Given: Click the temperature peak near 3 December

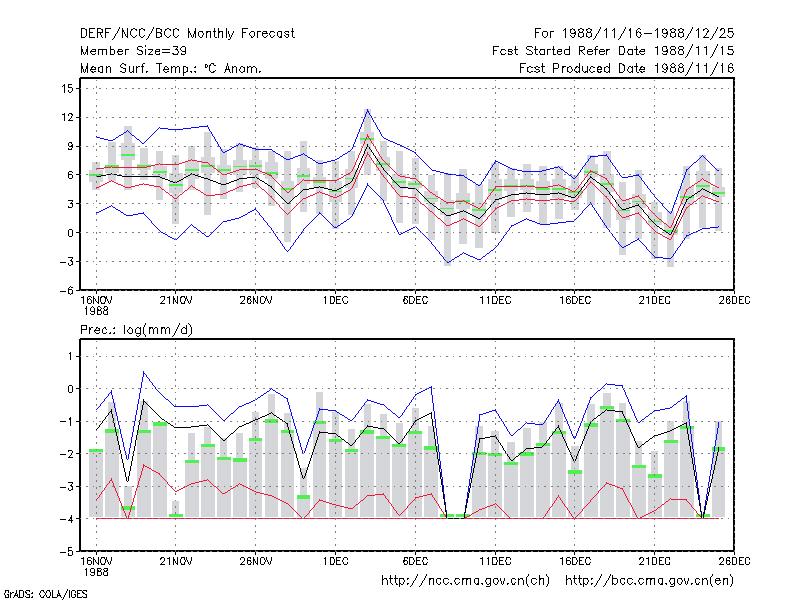Looking at the screenshot, I should coord(367,110).
